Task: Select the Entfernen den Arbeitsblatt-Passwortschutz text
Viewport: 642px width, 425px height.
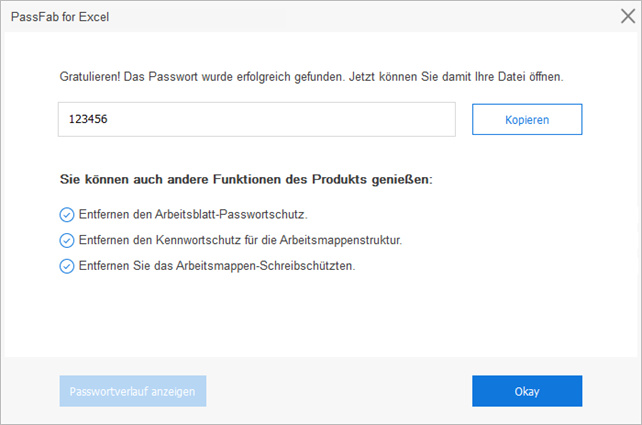Action: [193, 215]
